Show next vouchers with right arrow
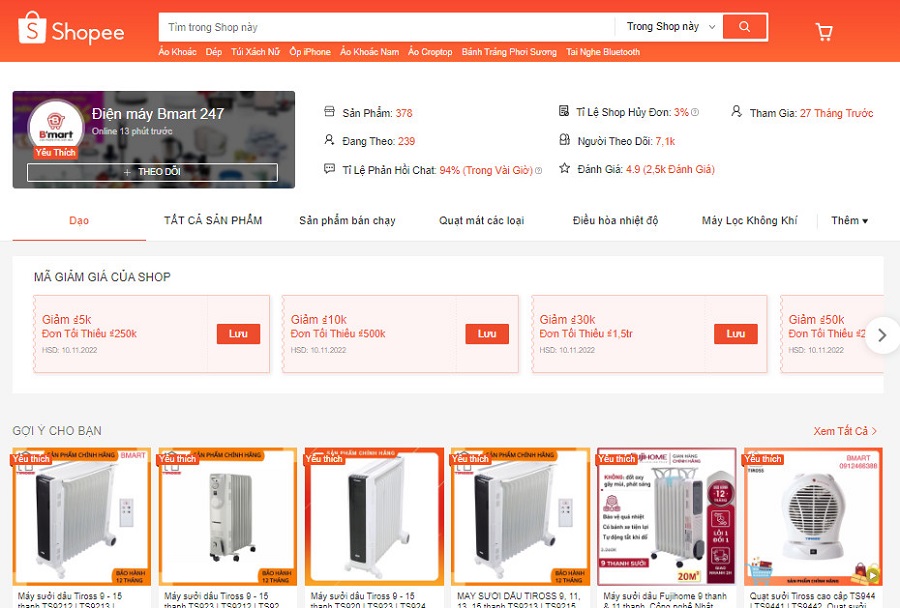Image resolution: width=900 pixels, height=608 pixels. [882, 335]
